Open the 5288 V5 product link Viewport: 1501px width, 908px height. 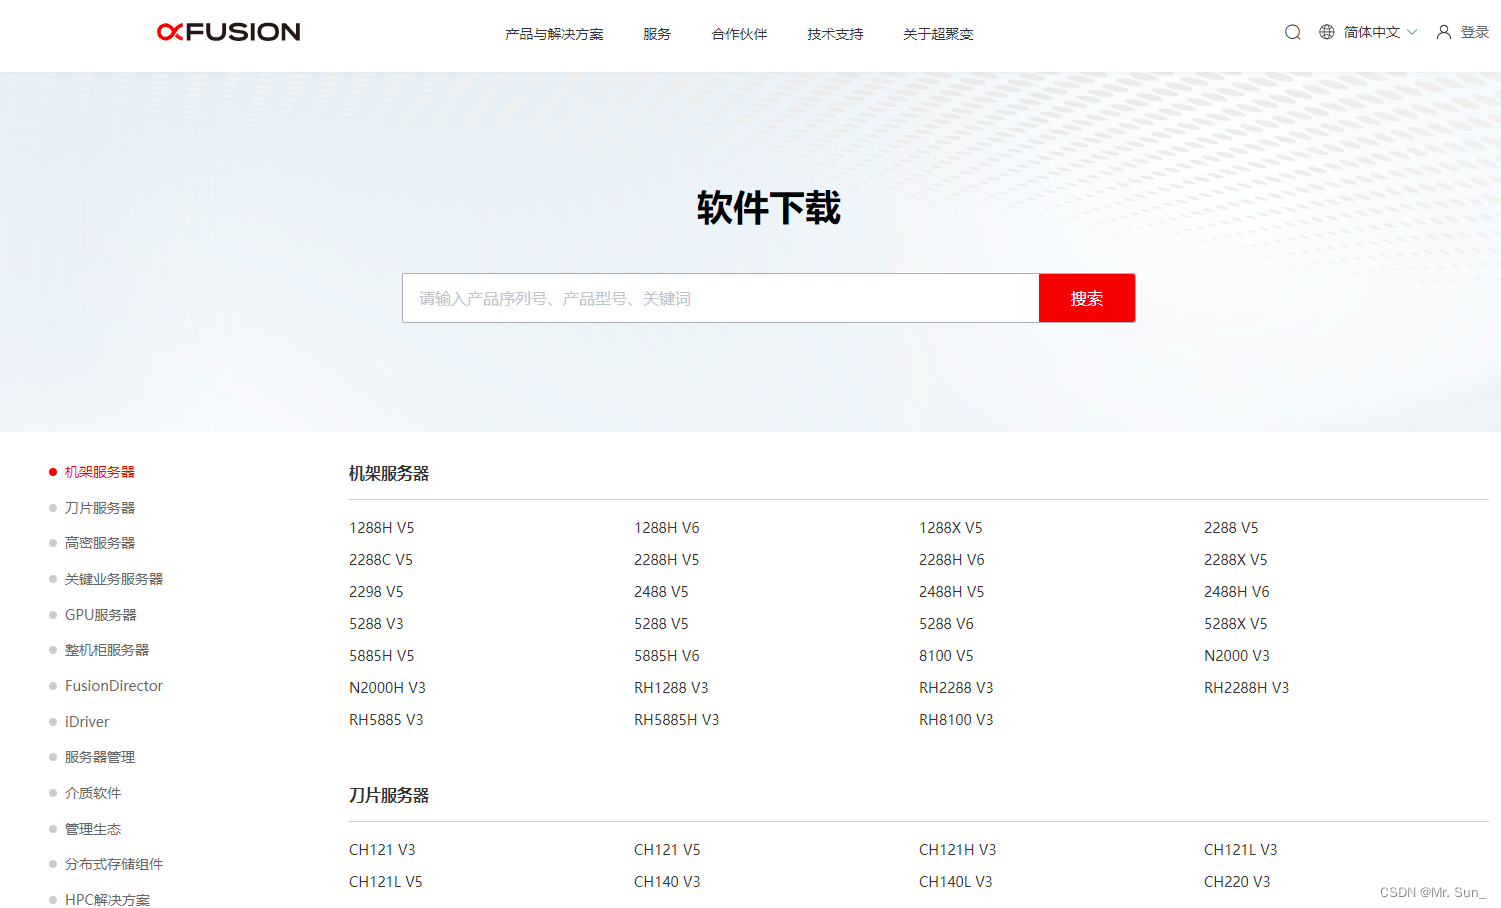661,624
